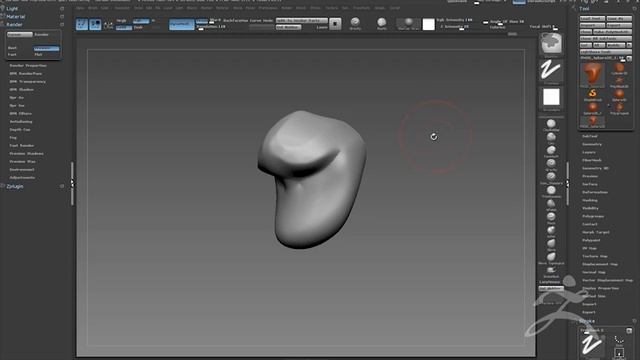Screen dimensions: 640x360
Task: Expand the Polygroups sub-palette
Action: pyautogui.click(x=593, y=216)
